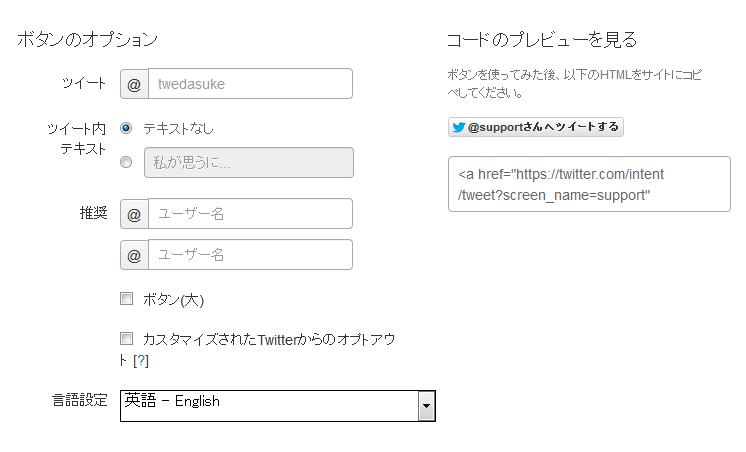Image resolution: width=746 pixels, height=452 pixels.
Task: Click the ボタンのオプション heading
Action: 88,39
